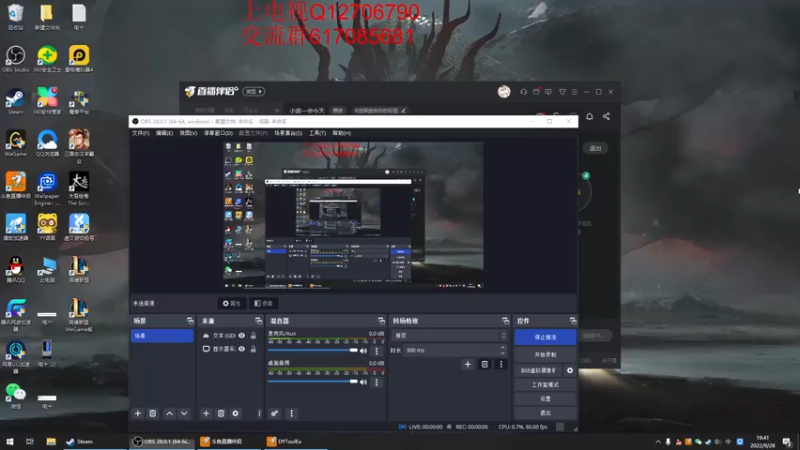The height and width of the screenshot is (450, 800).
Task: Undock the Audio Mixer panel
Action: coord(381,321)
